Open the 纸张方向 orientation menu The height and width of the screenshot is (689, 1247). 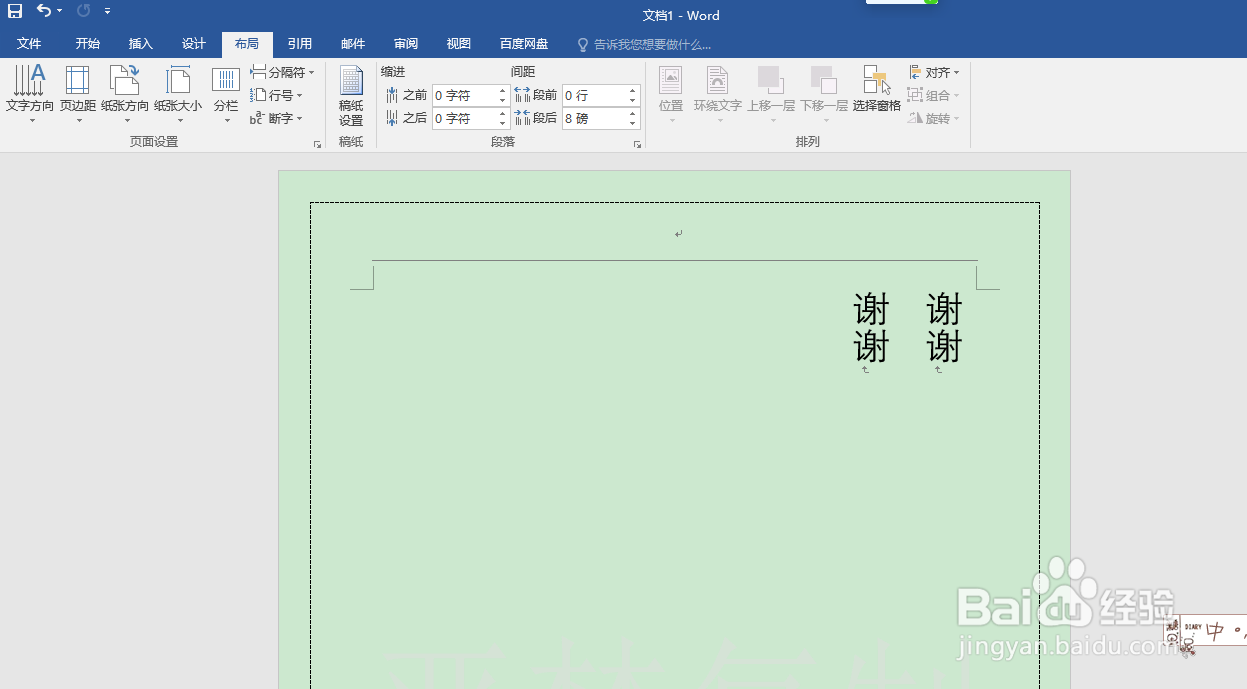coord(125,95)
